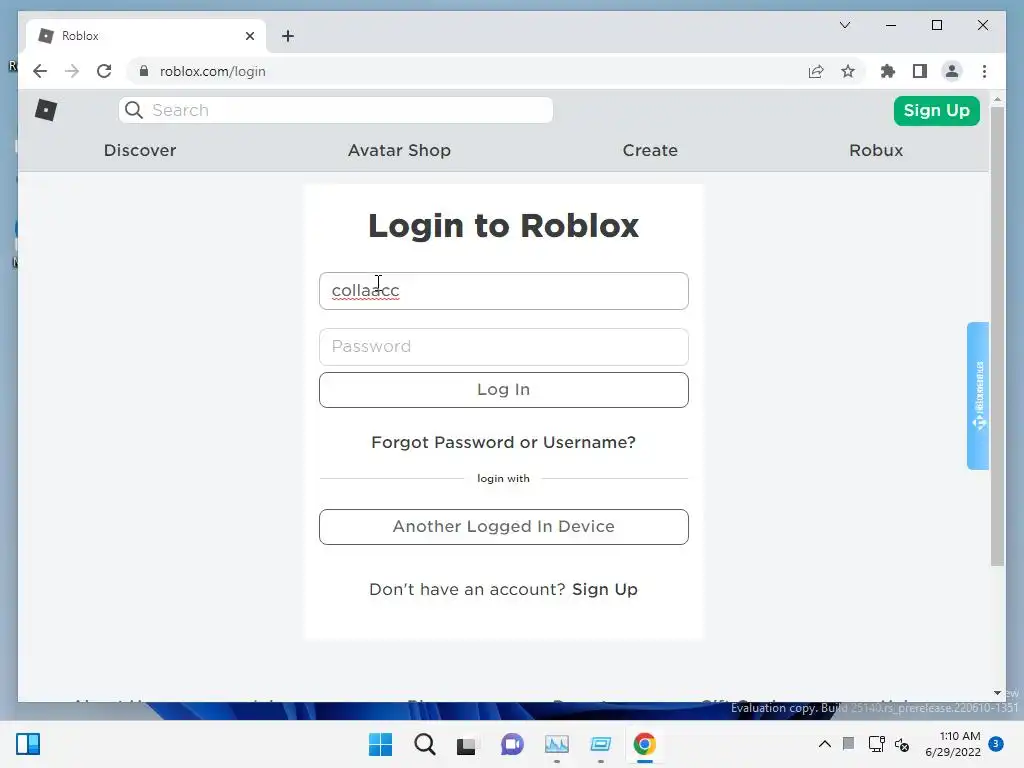Show hidden tray icons chevron
This screenshot has width=1024, height=768.
[x=825, y=744]
